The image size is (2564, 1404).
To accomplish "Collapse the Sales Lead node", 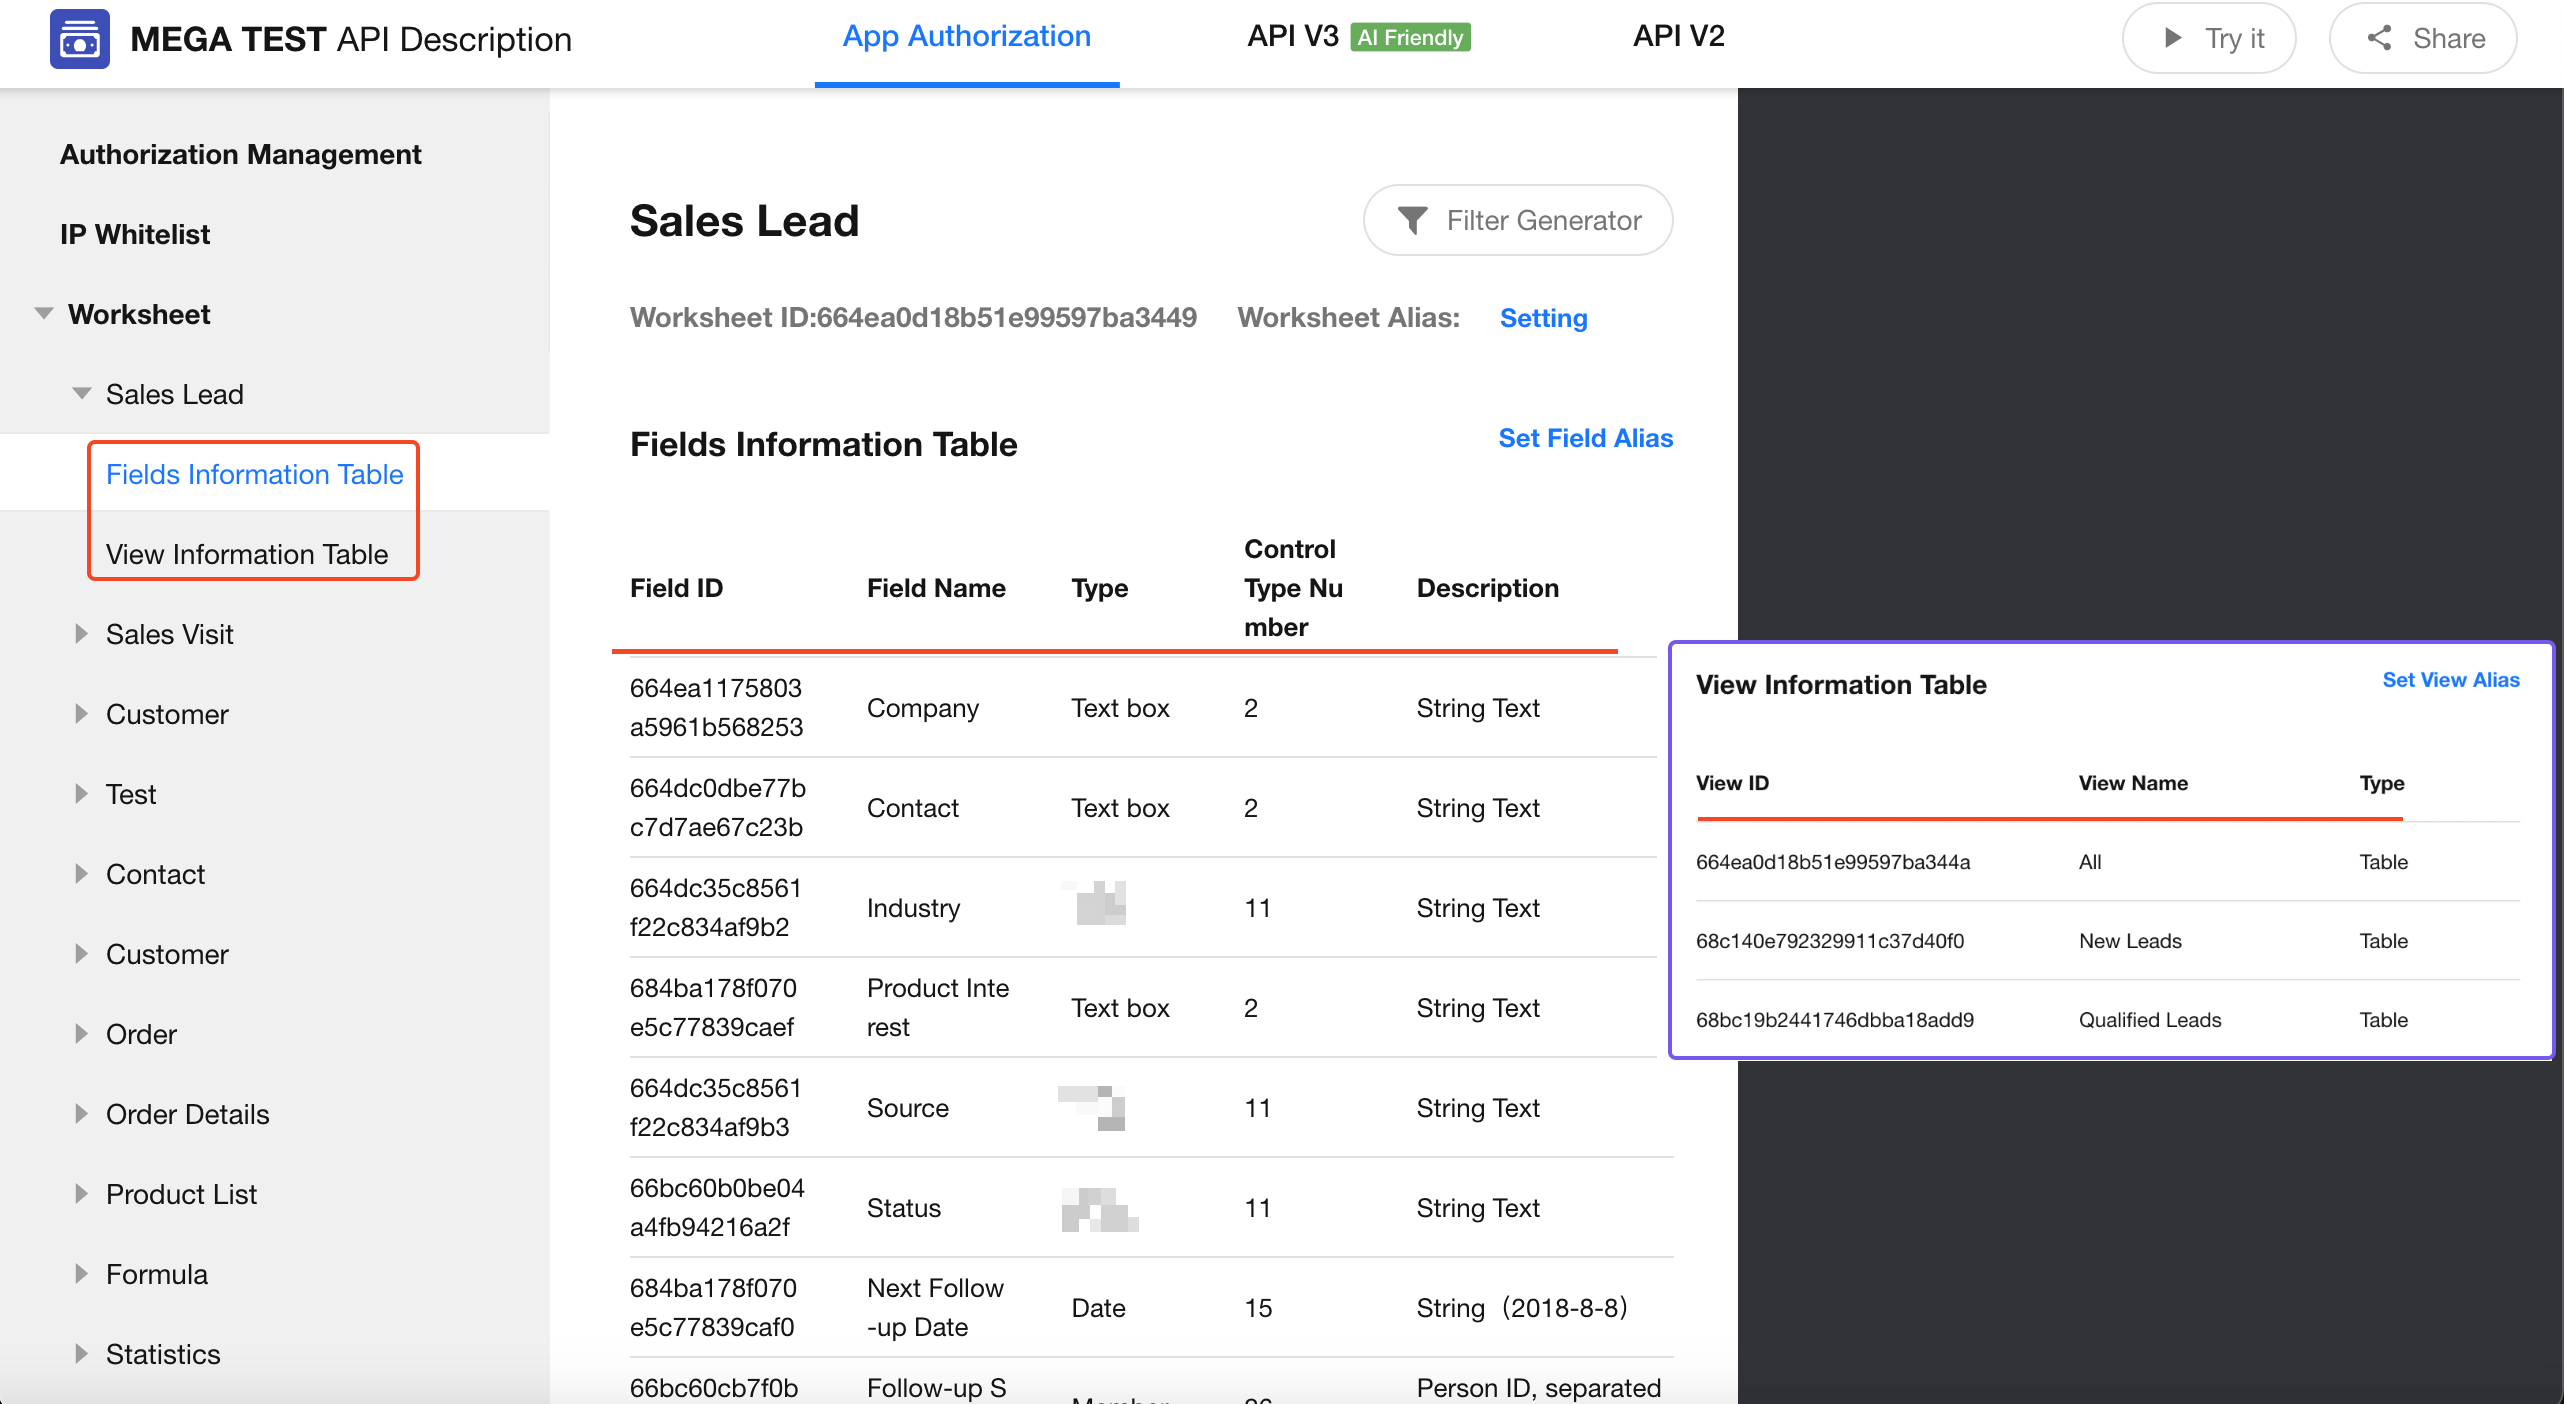I will click(x=82, y=394).
